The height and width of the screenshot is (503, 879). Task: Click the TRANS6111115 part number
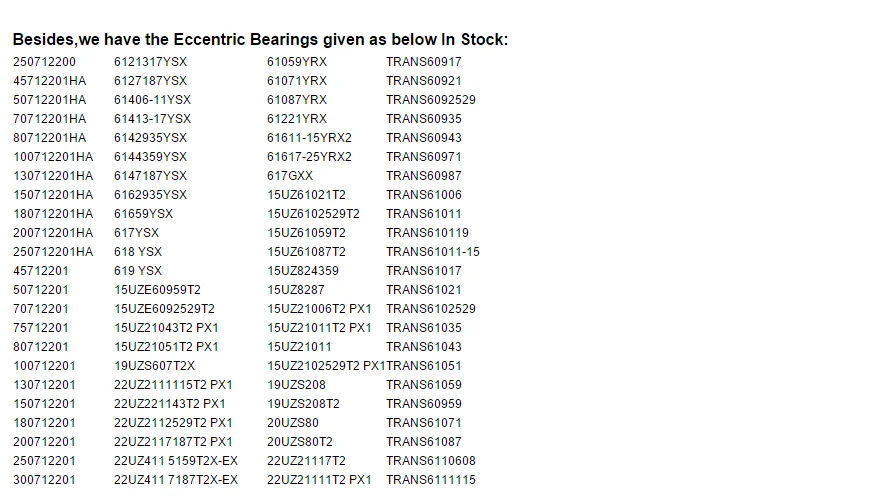(431, 480)
